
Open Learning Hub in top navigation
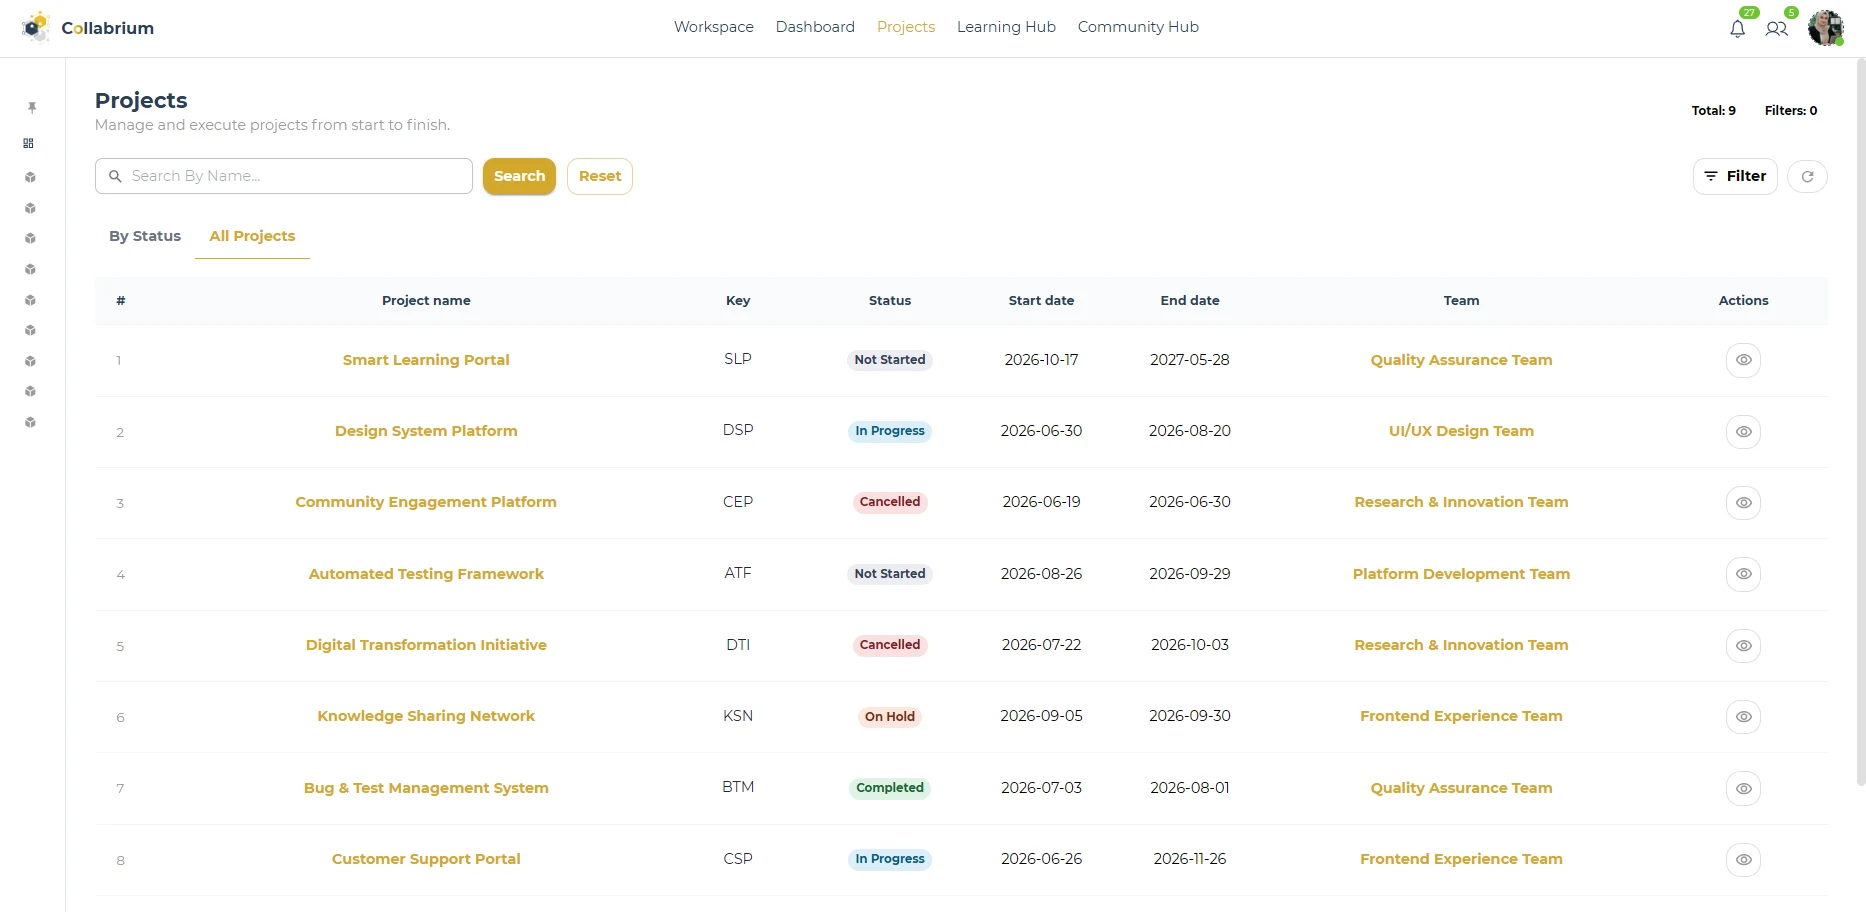(x=1006, y=27)
